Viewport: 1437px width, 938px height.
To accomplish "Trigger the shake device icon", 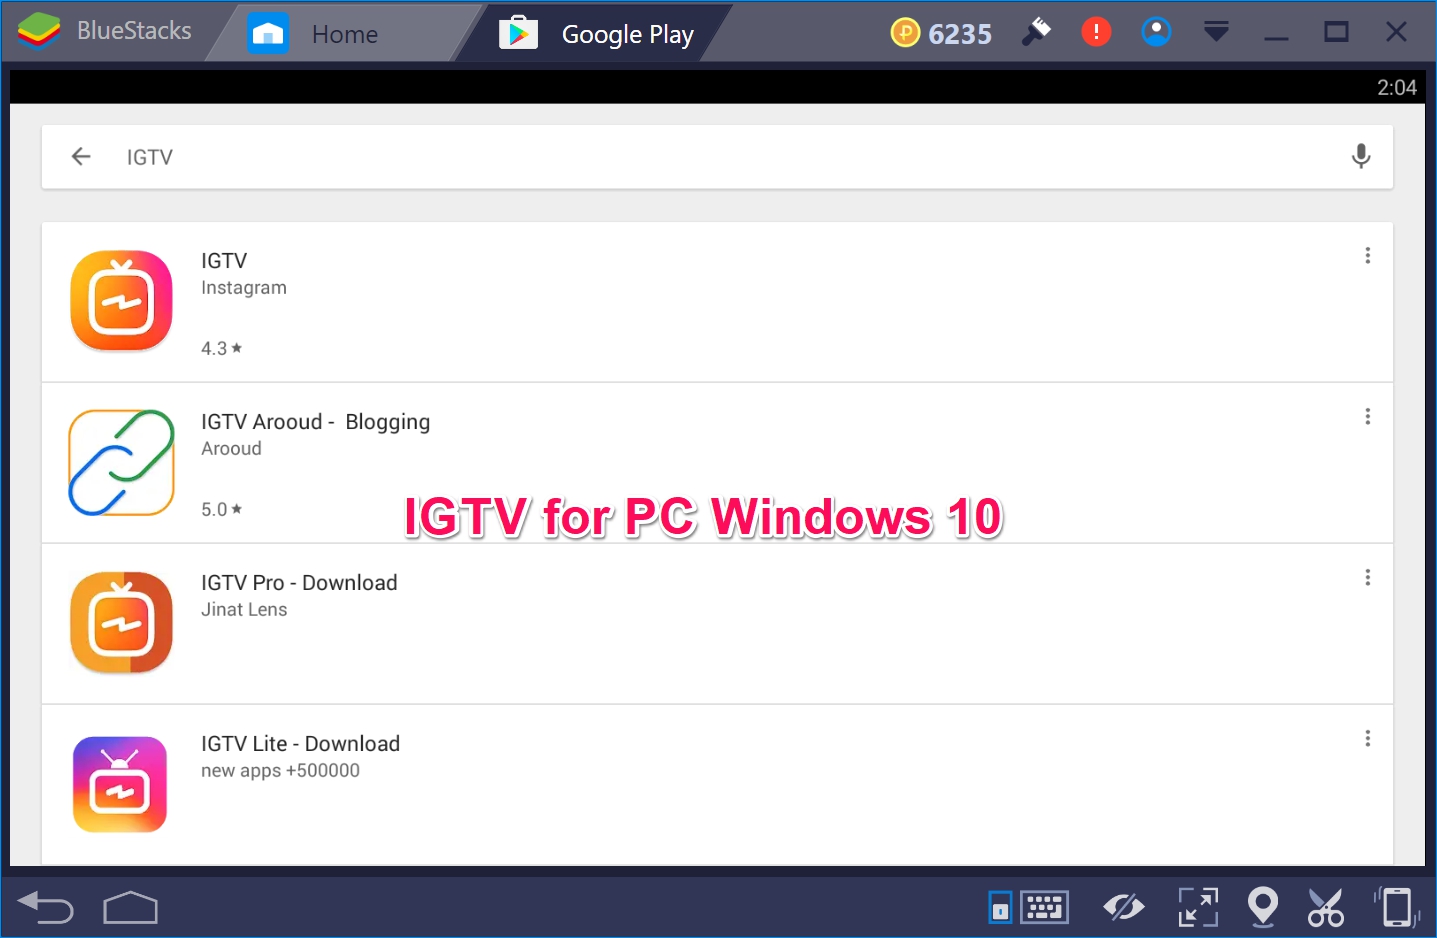I will pos(1398,907).
